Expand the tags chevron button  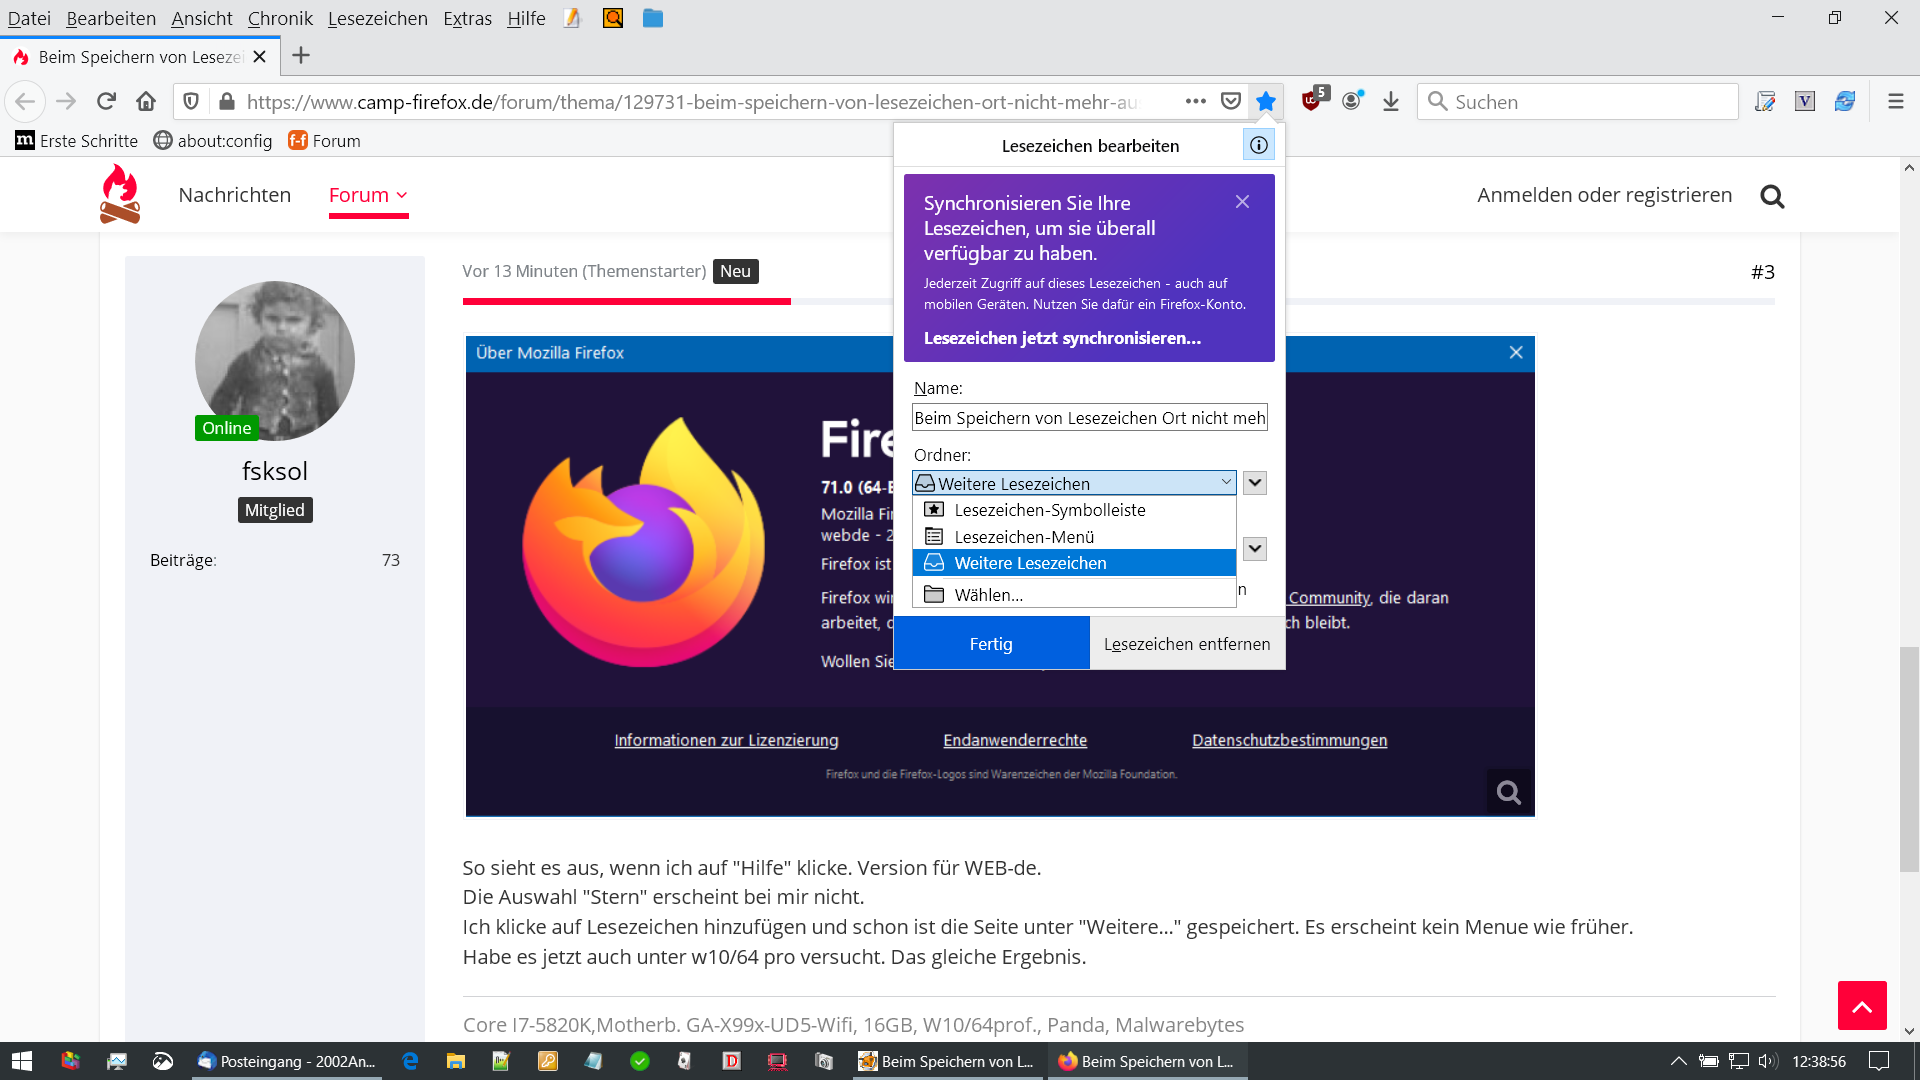pos(1255,548)
